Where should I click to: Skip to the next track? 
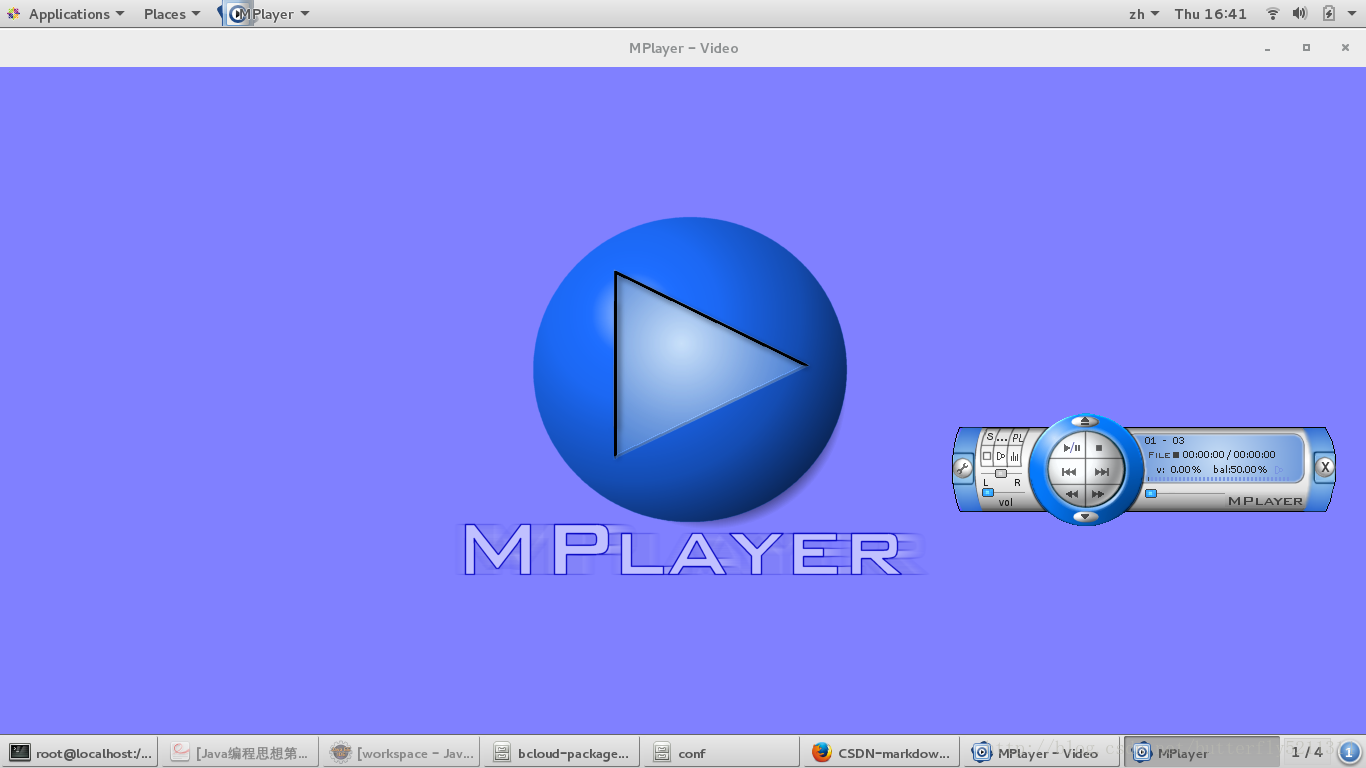(x=1102, y=472)
